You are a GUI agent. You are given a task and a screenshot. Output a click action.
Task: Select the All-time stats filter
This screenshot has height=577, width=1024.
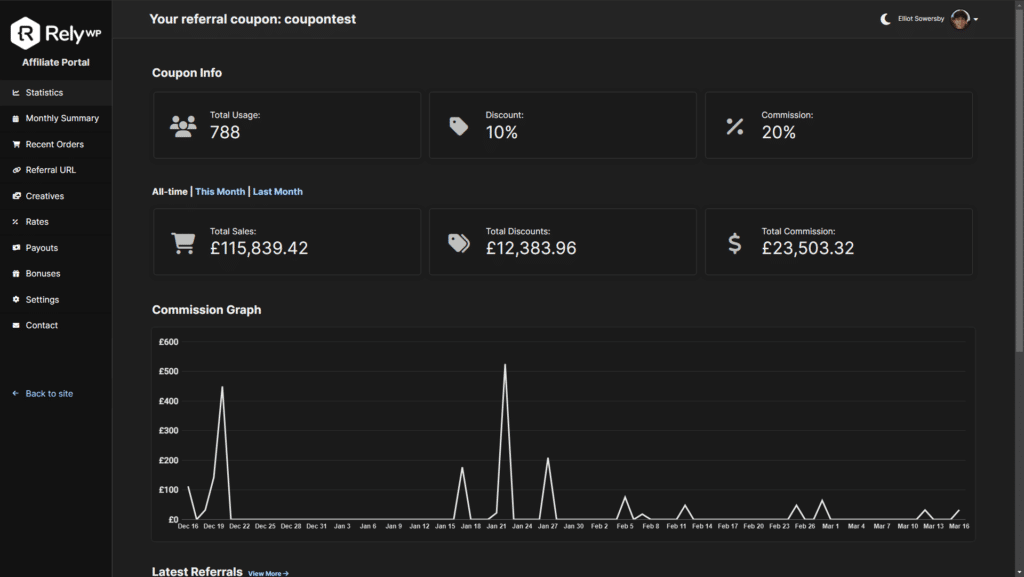[x=170, y=192]
